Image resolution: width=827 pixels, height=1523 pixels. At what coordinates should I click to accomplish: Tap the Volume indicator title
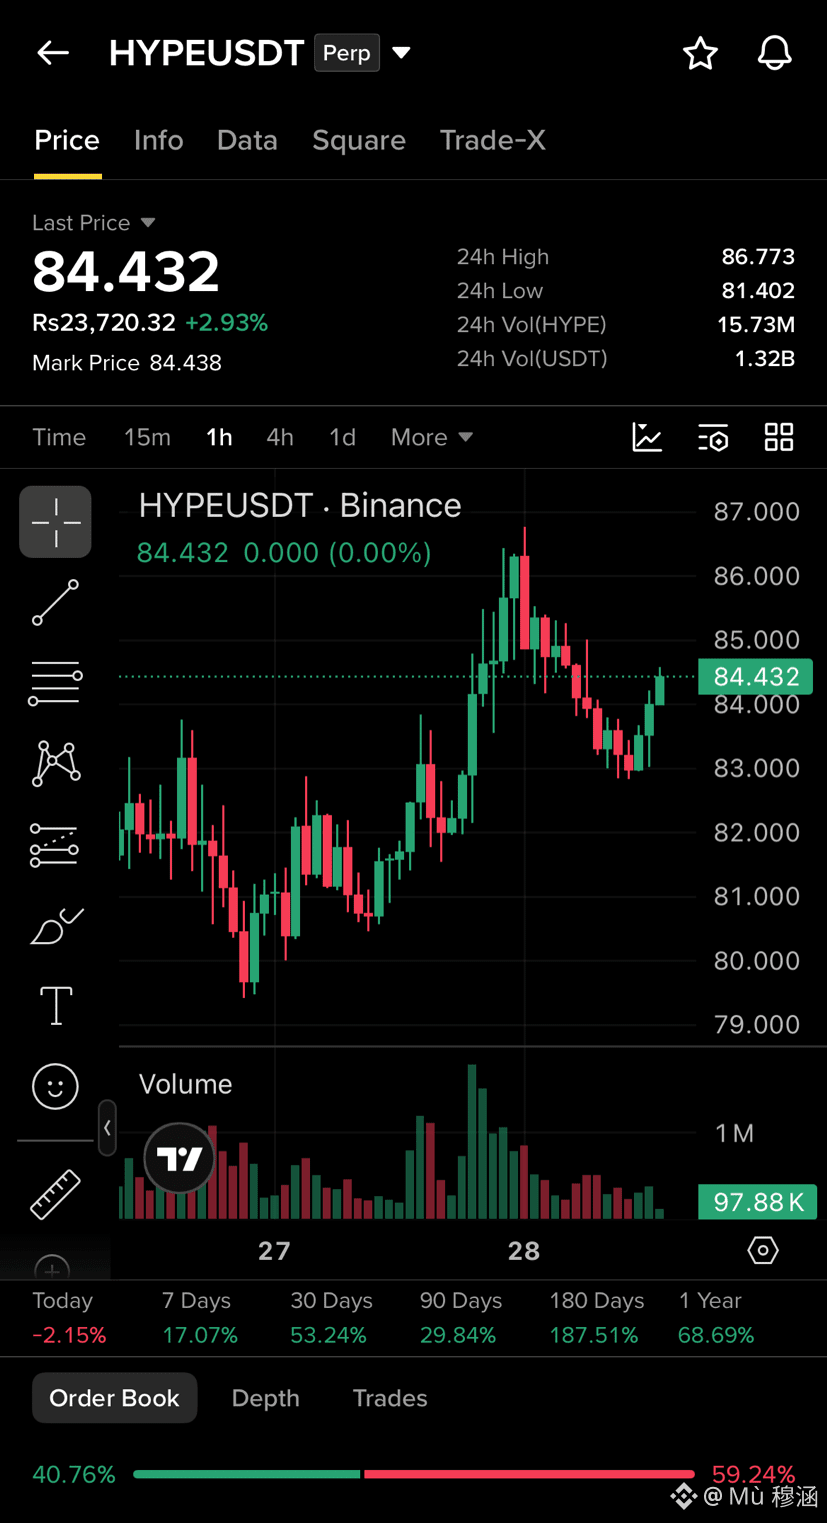(186, 1084)
